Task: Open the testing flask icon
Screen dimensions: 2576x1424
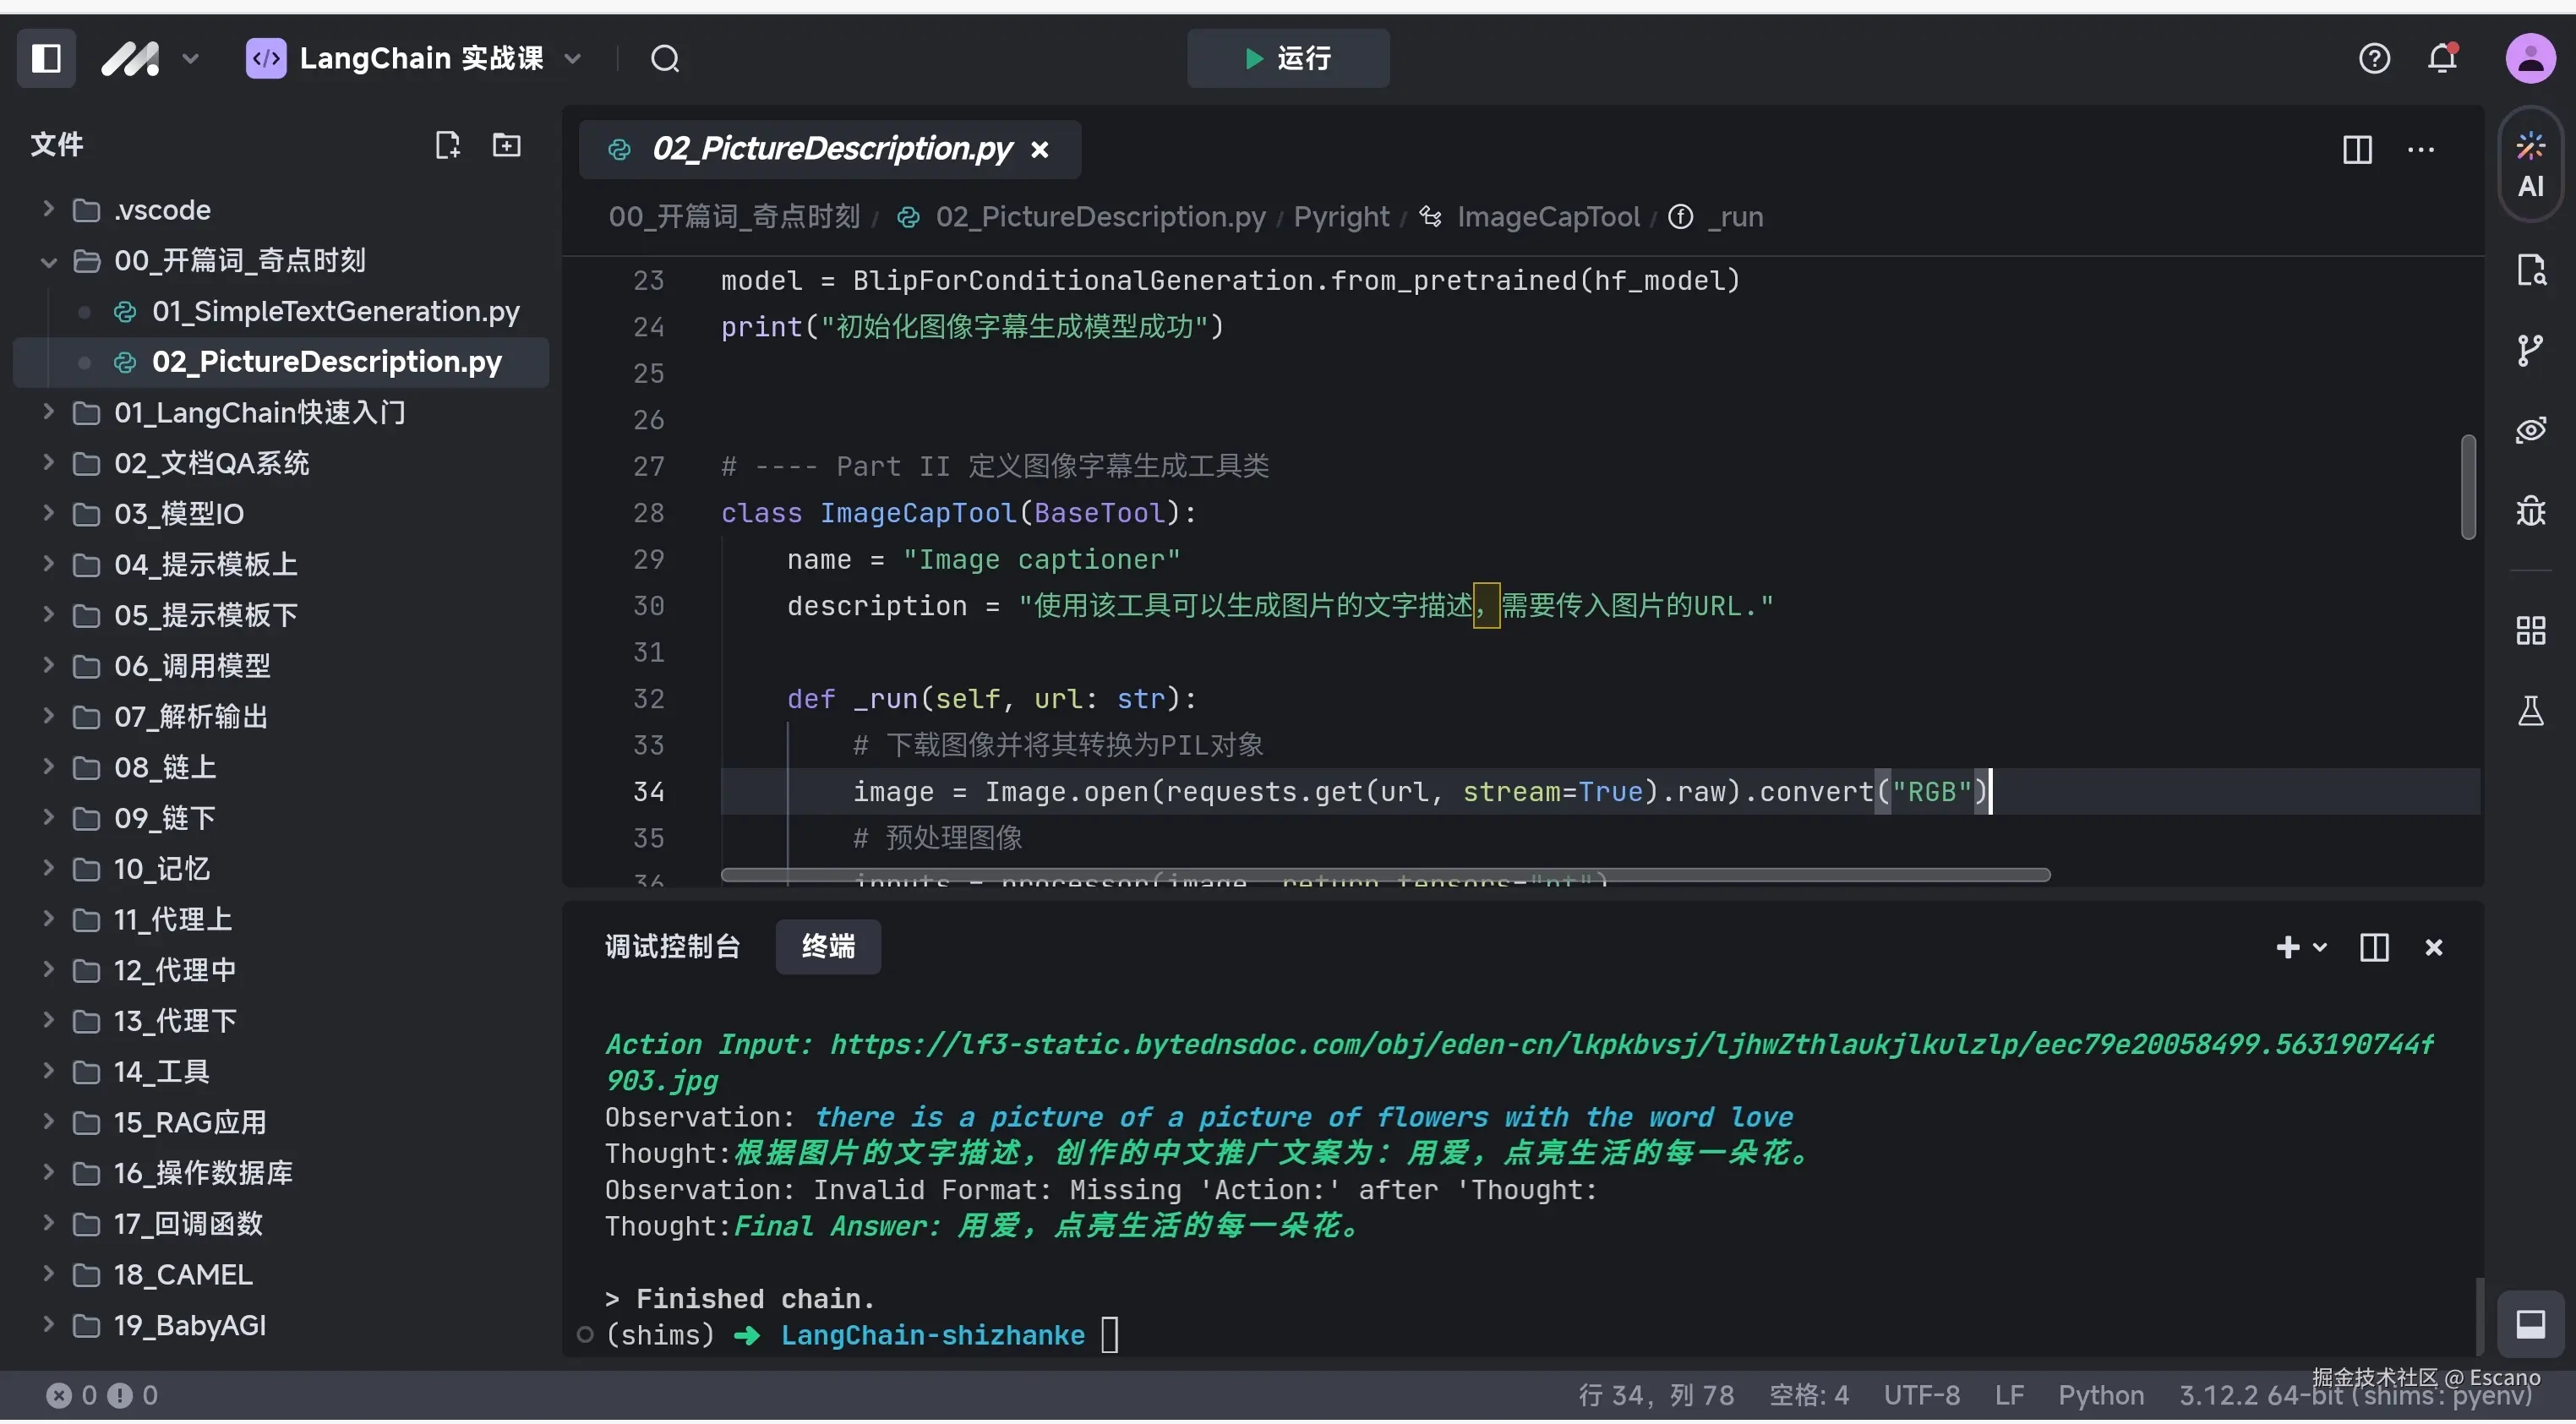Action: [x=2530, y=712]
